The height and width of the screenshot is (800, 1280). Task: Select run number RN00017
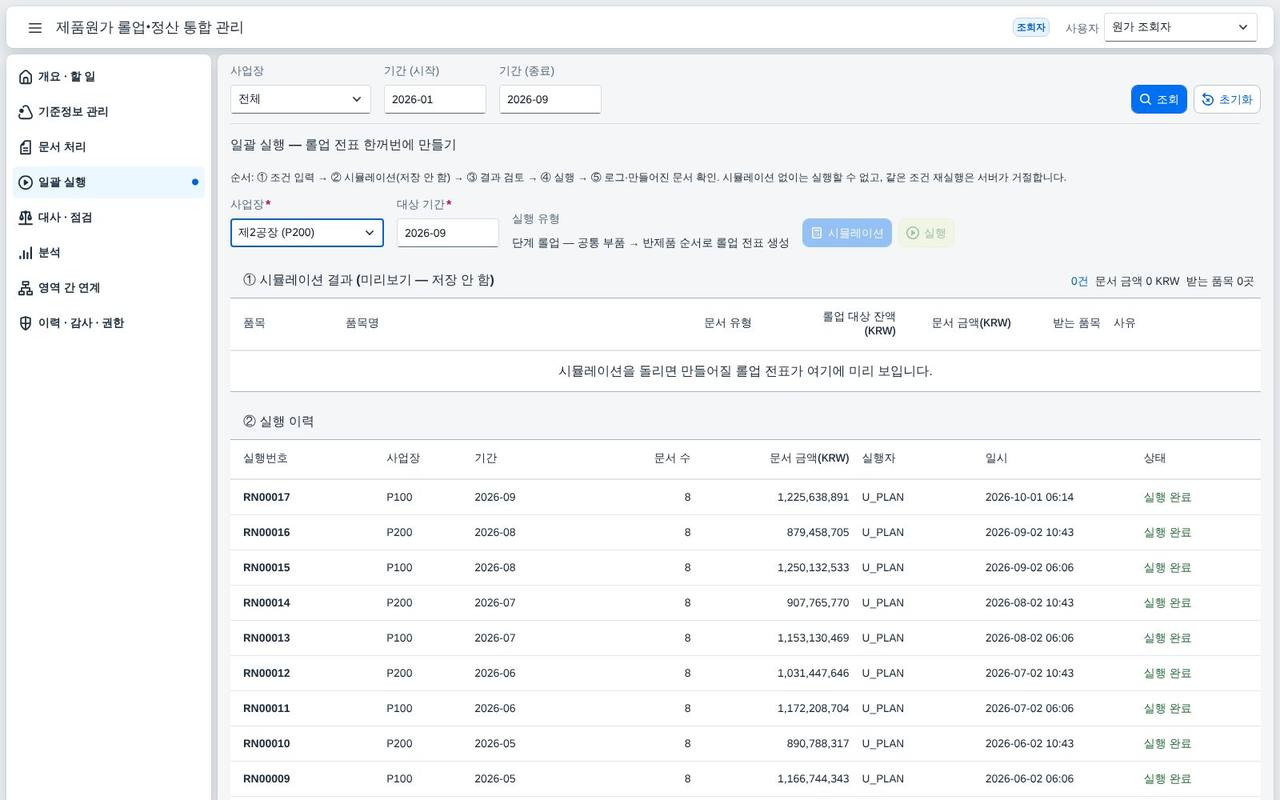click(x=266, y=497)
